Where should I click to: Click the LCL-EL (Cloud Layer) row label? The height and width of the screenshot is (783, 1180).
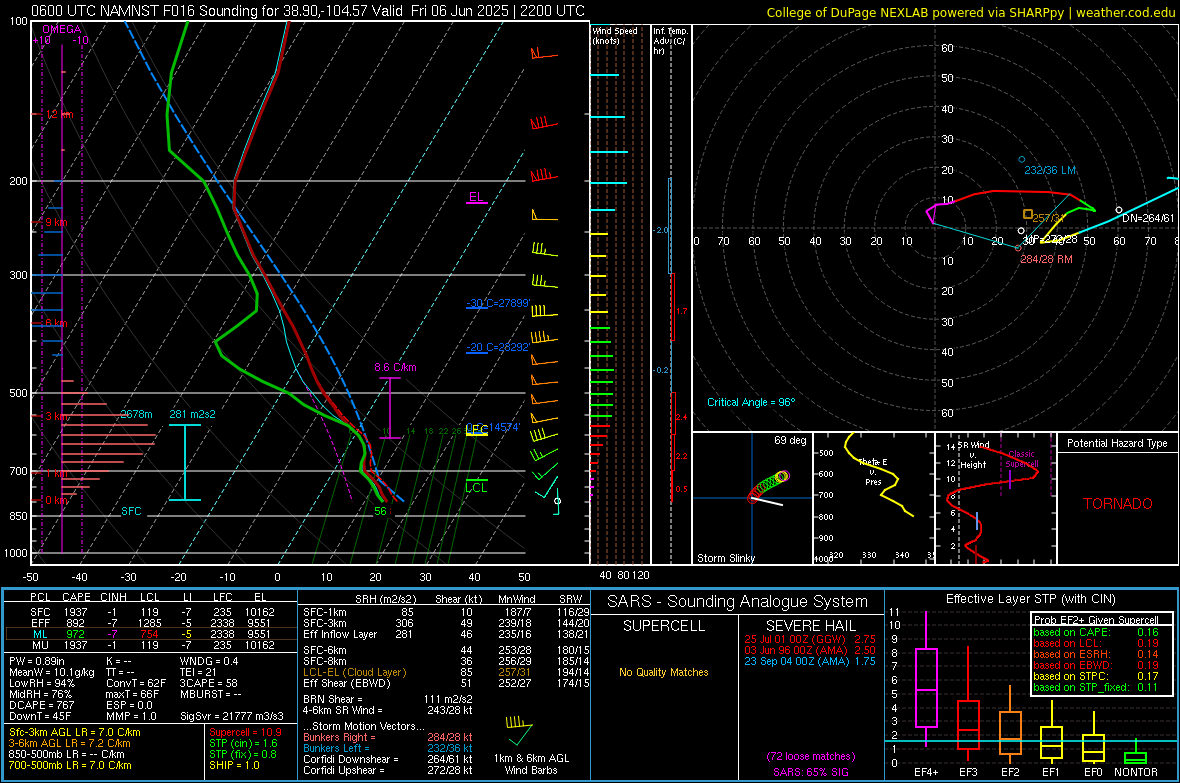pyautogui.click(x=354, y=672)
